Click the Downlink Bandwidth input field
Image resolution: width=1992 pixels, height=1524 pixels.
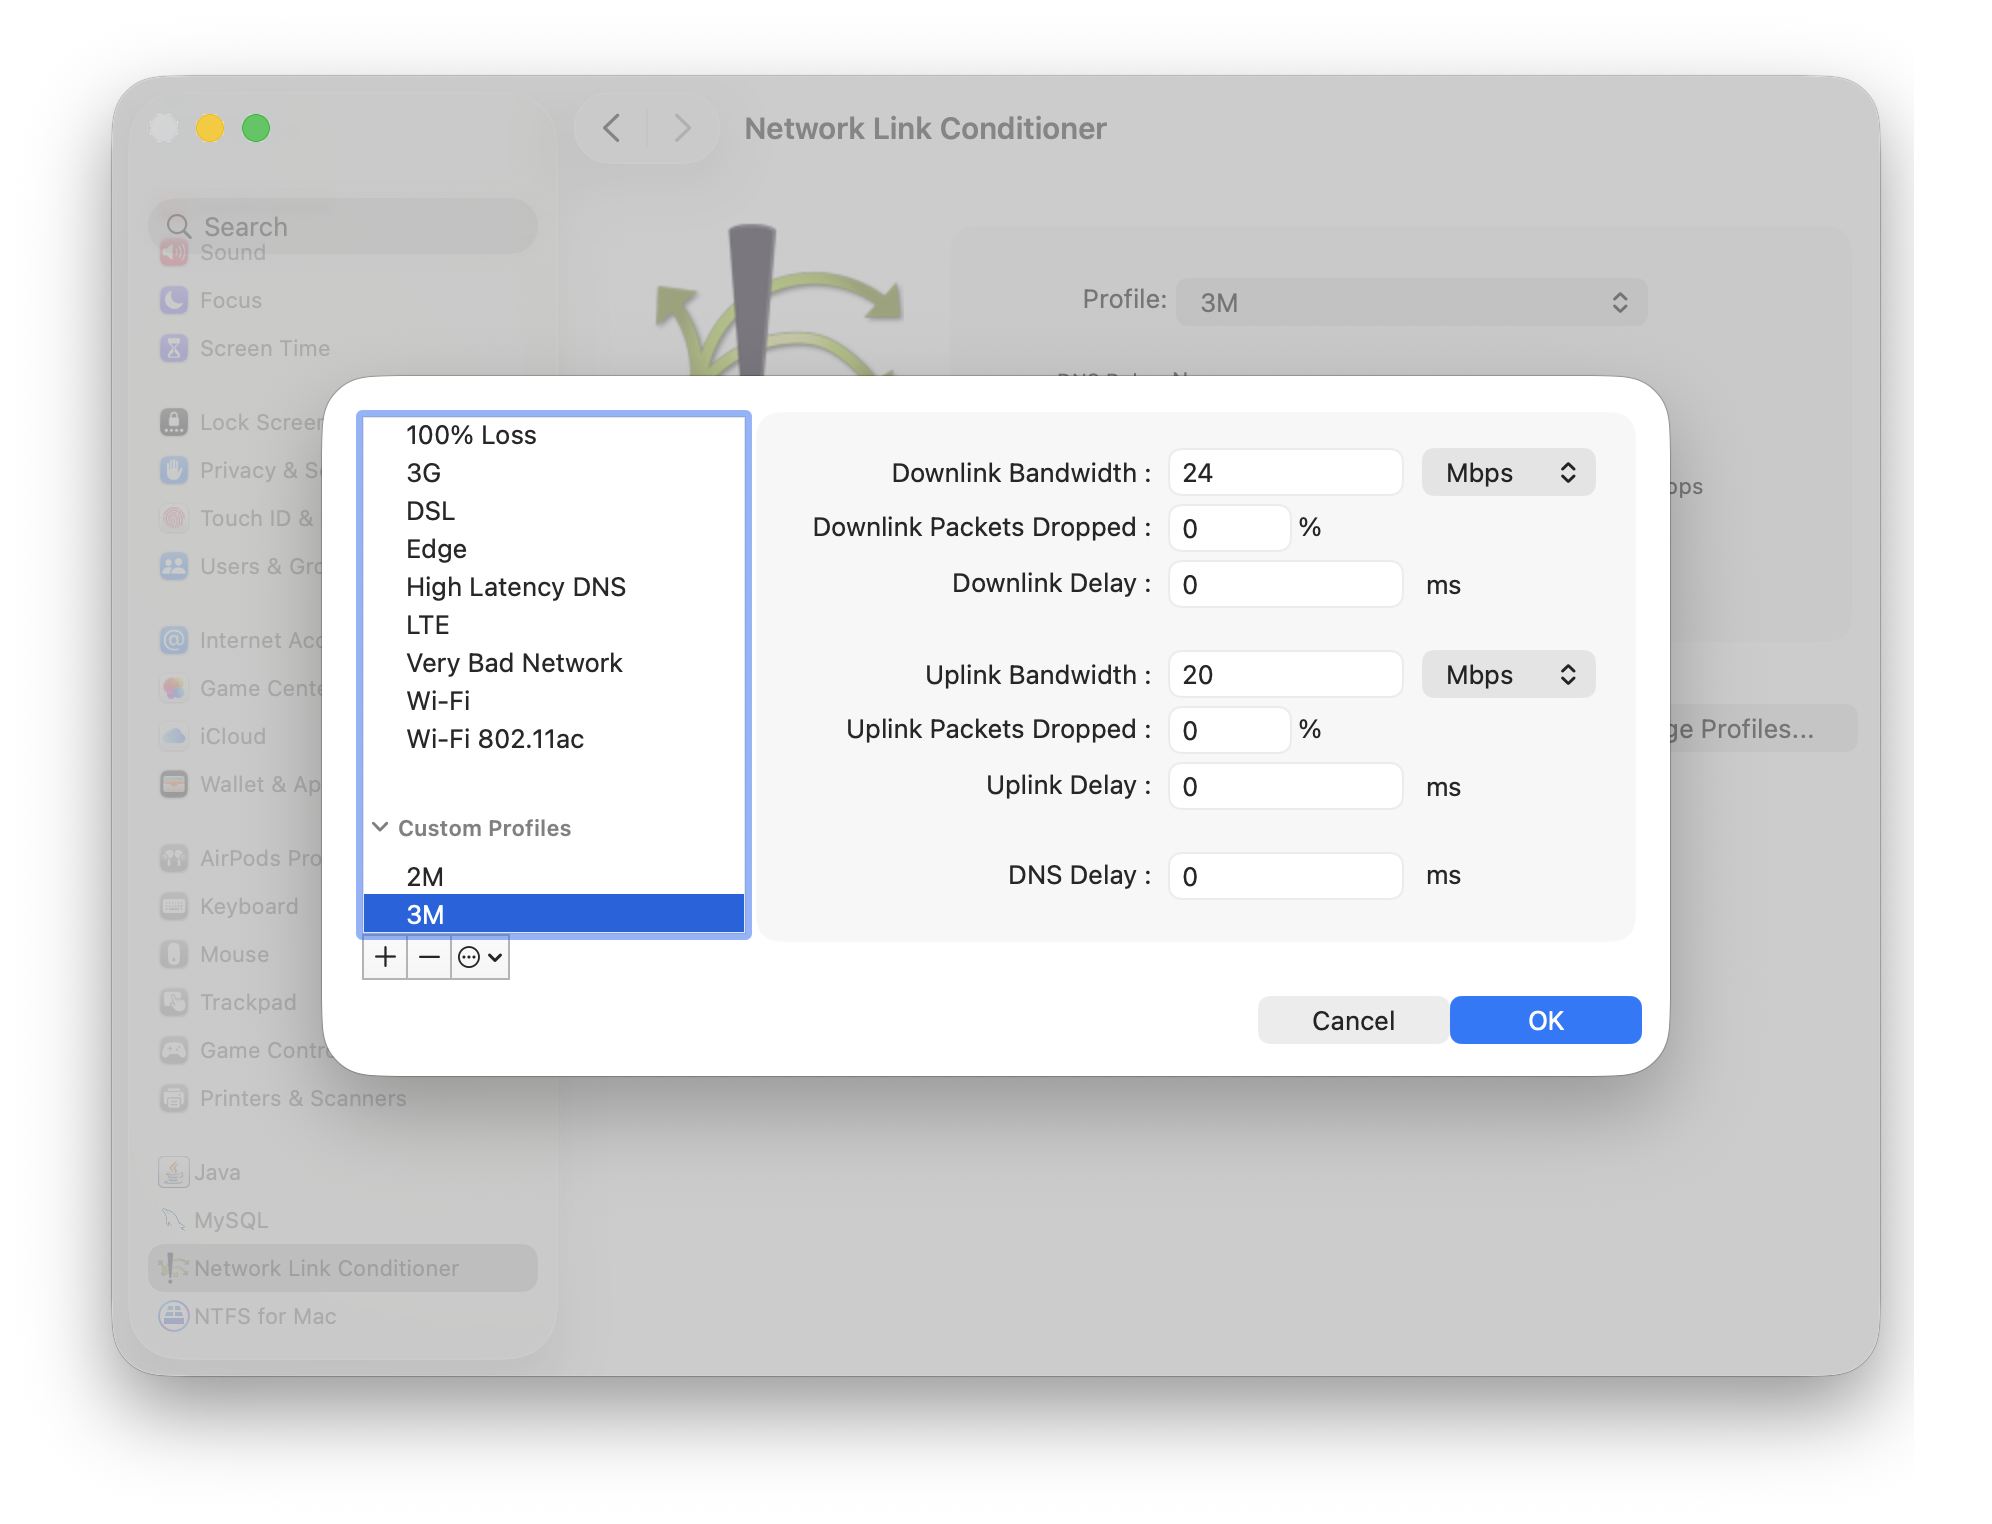pos(1285,473)
